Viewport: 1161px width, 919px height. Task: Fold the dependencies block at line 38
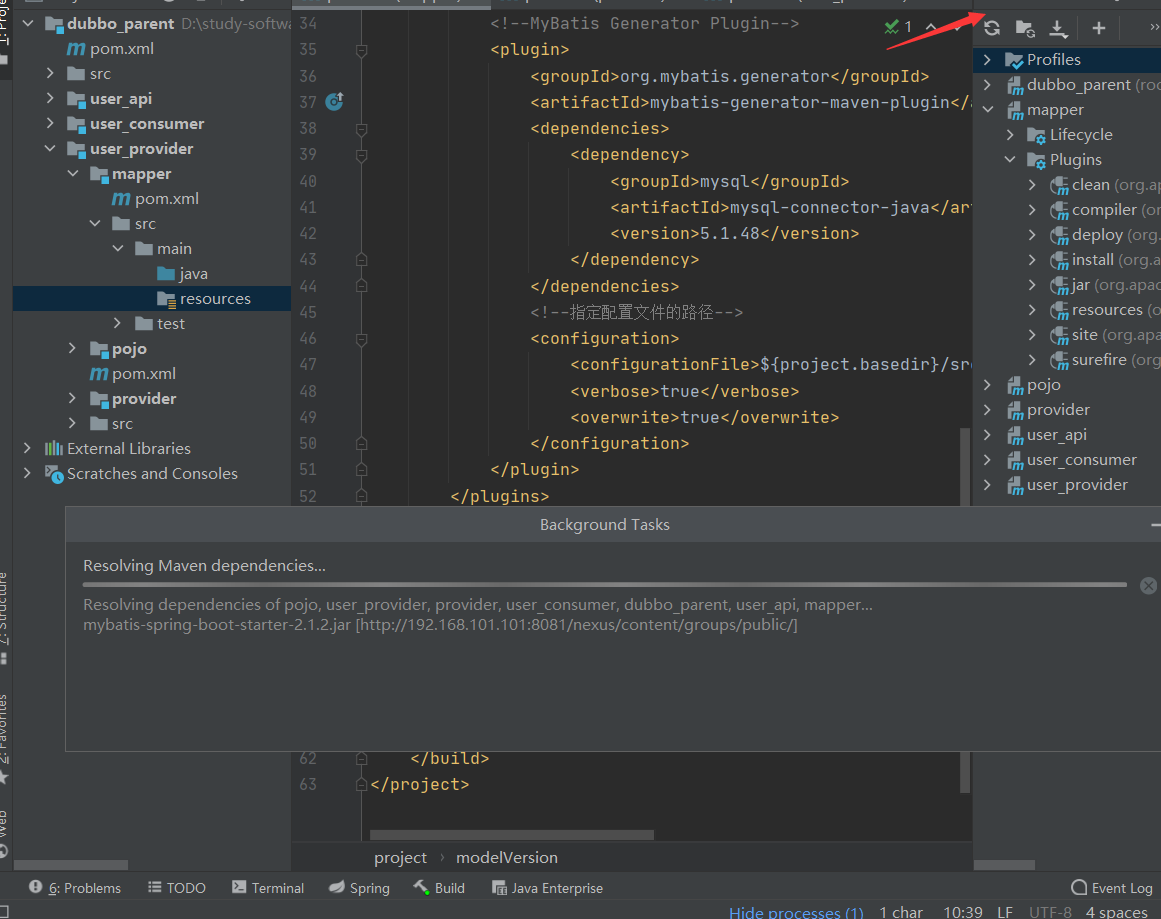(x=361, y=129)
